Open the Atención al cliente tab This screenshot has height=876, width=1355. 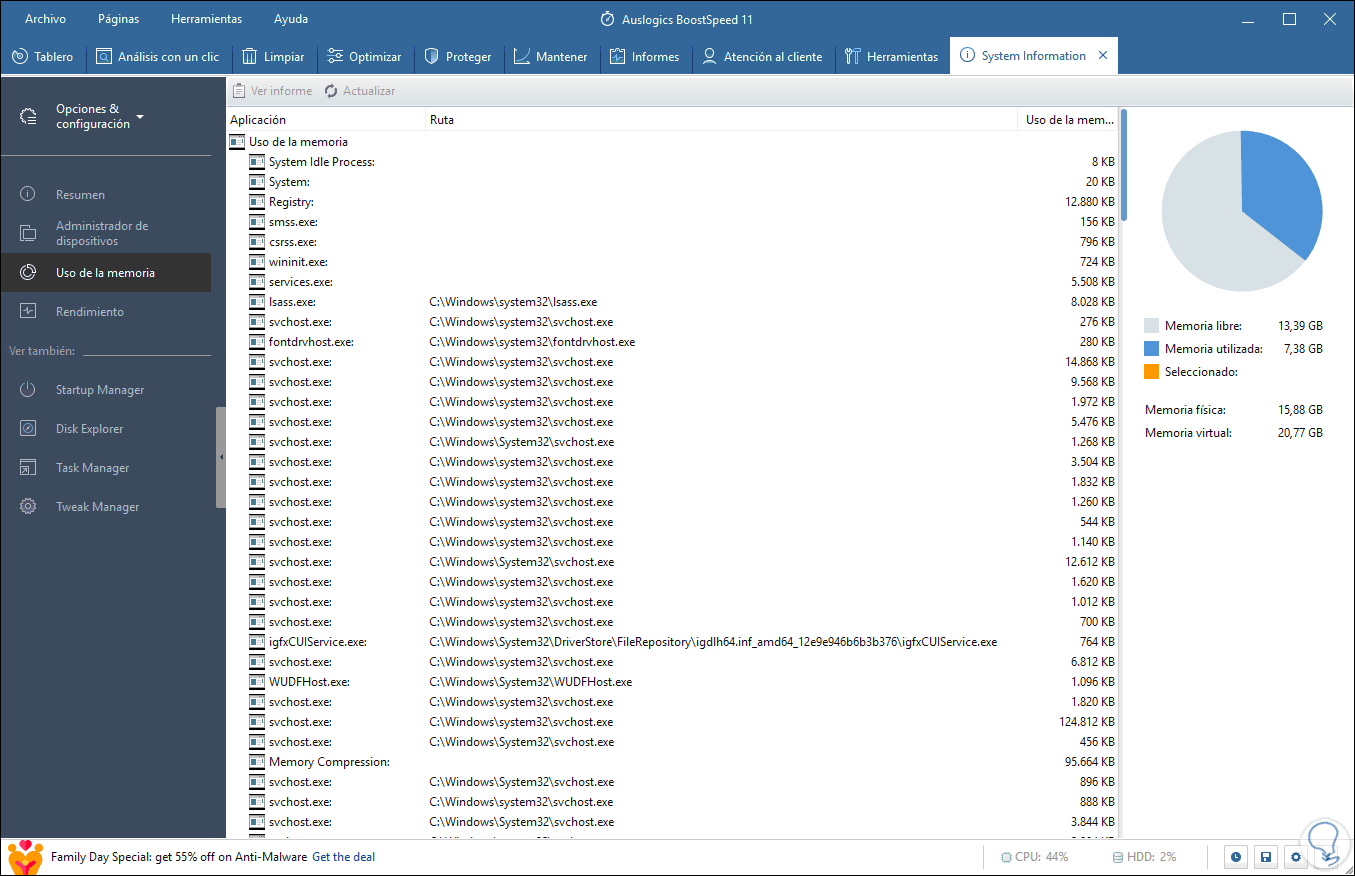[x=763, y=57]
